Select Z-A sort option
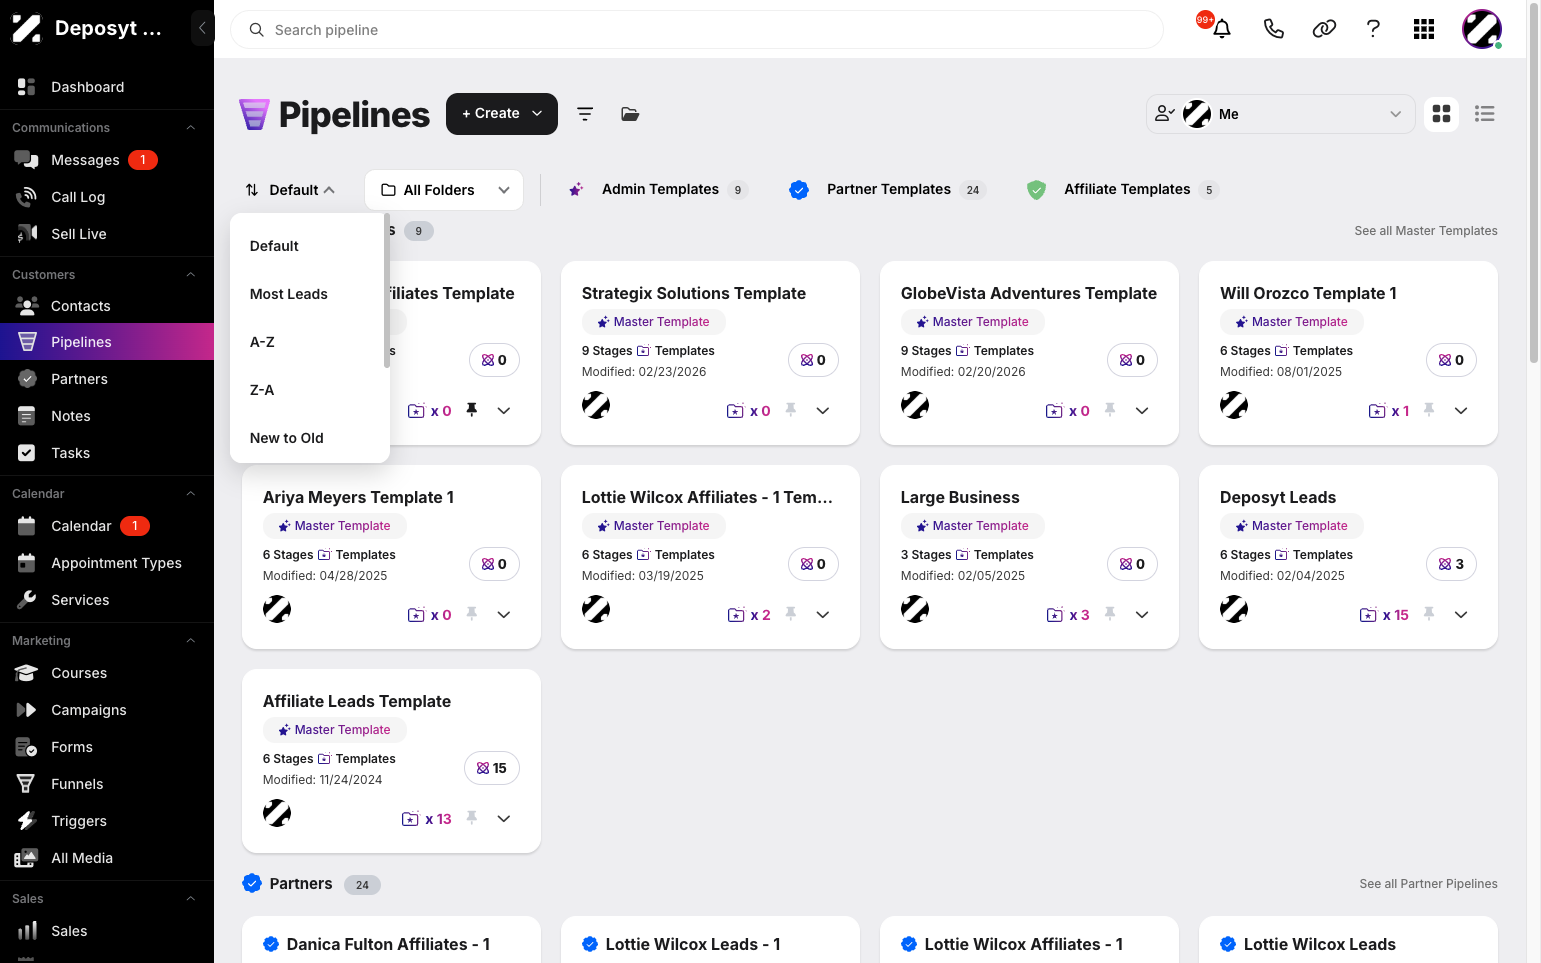1541x963 pixels. 308,390
